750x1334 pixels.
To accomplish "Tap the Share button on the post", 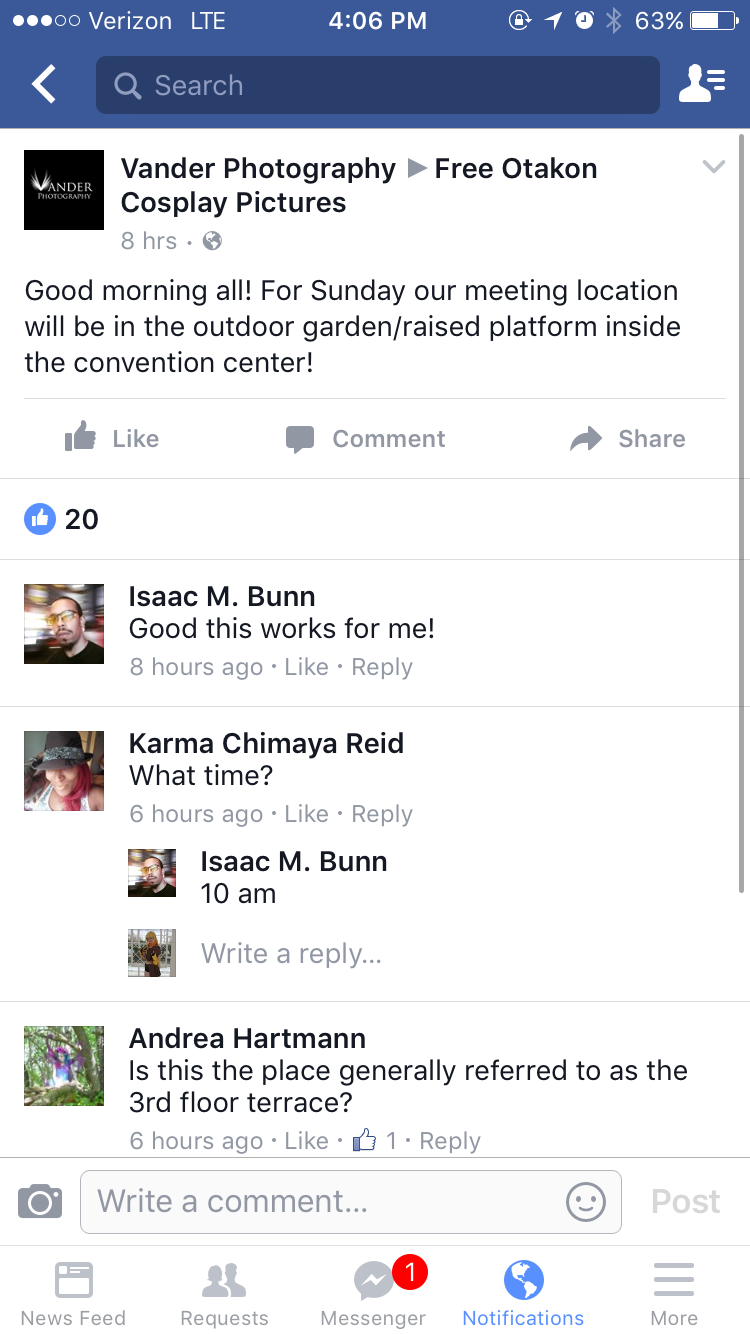I will coord(628,438).
